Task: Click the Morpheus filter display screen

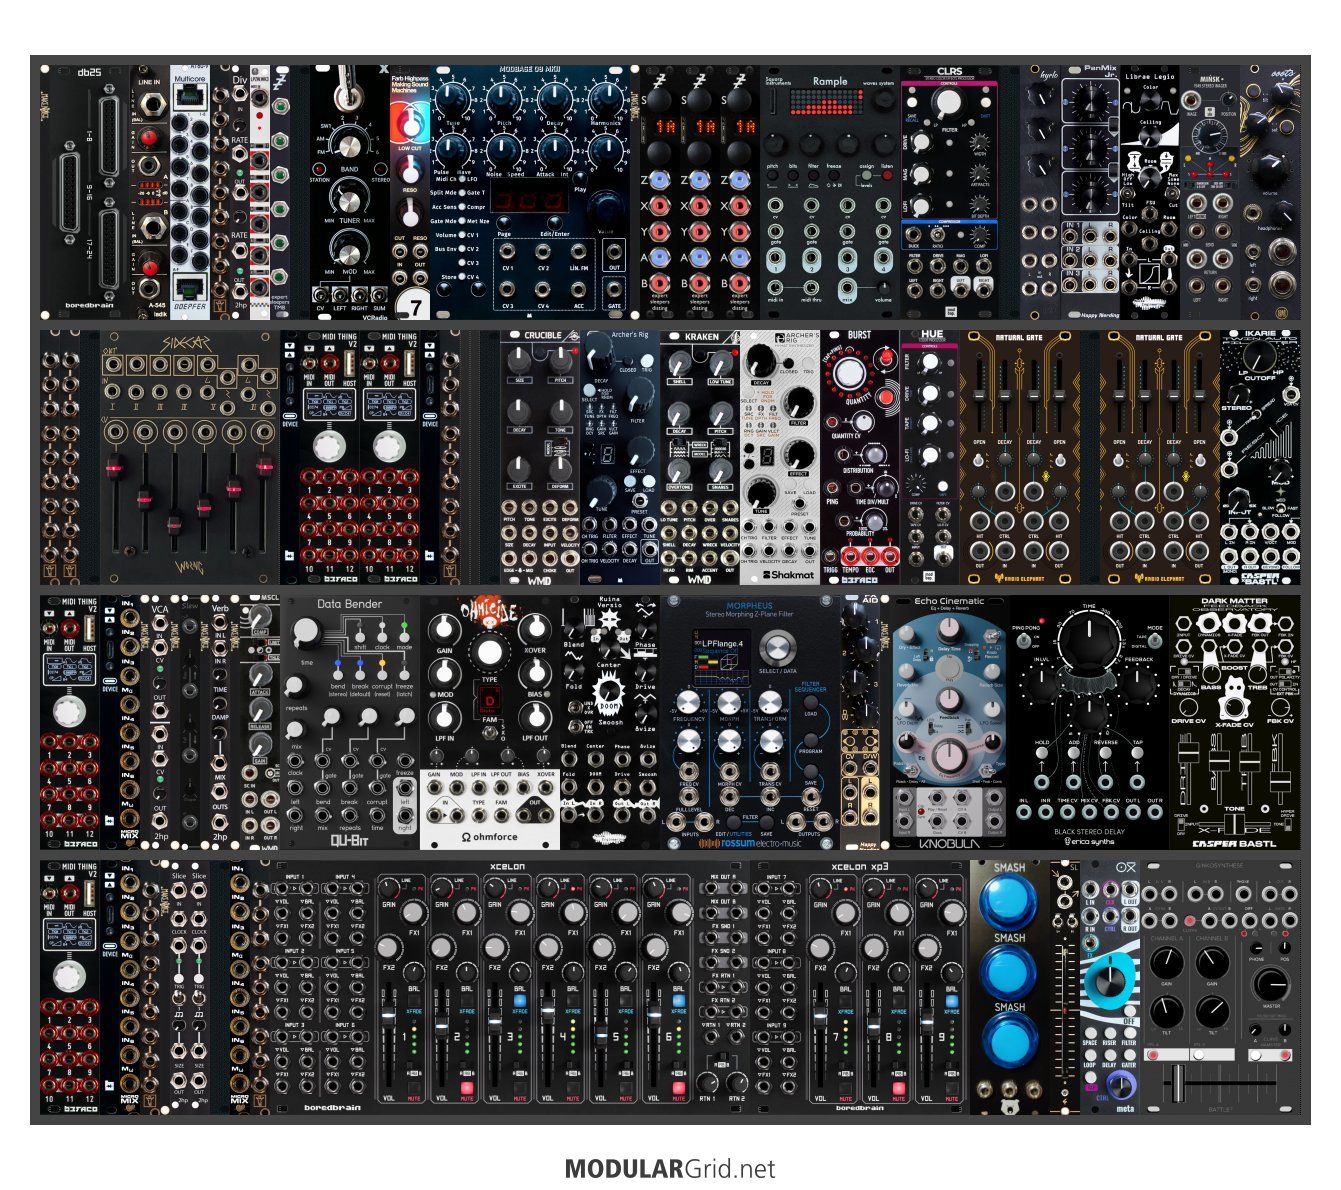Action: coord(720,657)
